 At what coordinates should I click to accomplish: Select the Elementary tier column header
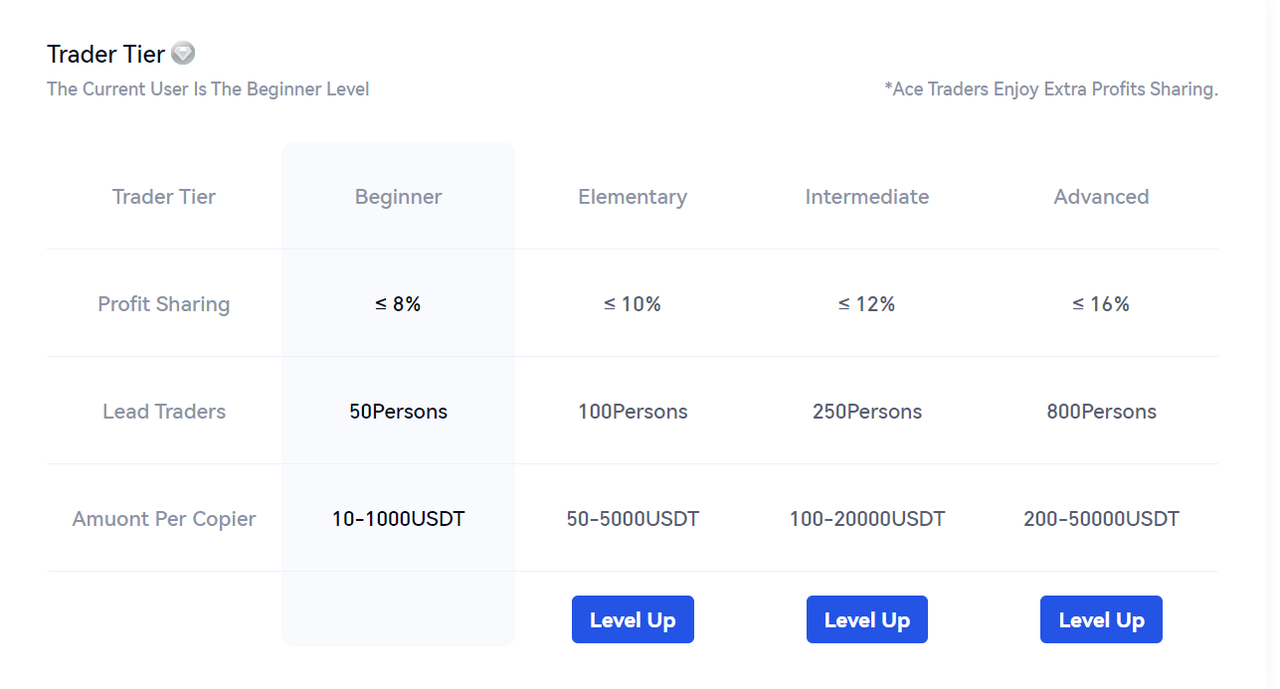(632, 197)
